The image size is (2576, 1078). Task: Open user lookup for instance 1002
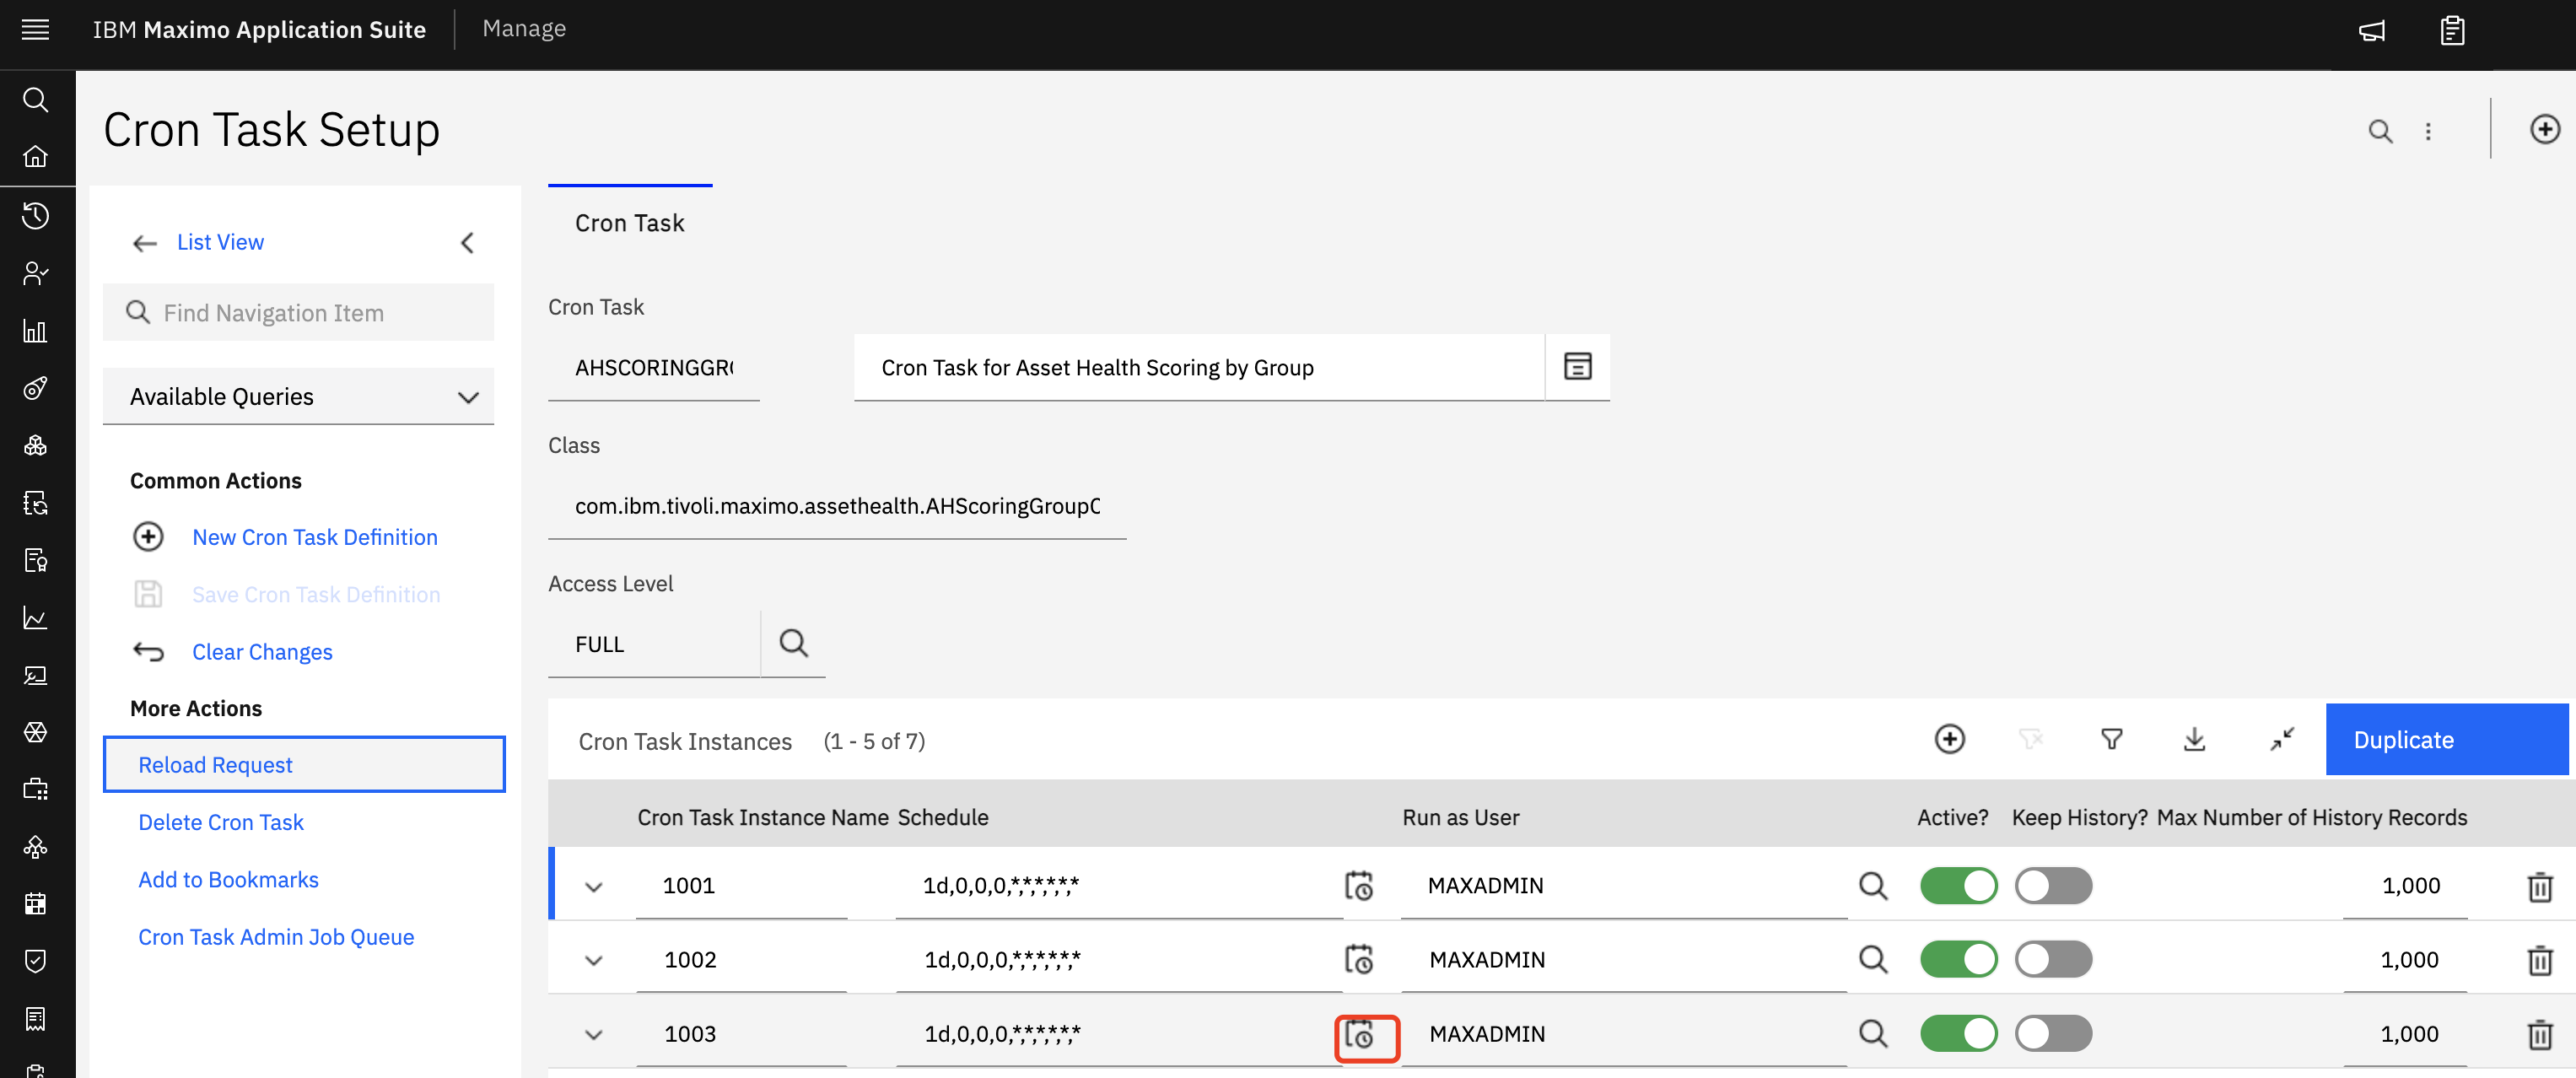click(x=1872, y=960)
